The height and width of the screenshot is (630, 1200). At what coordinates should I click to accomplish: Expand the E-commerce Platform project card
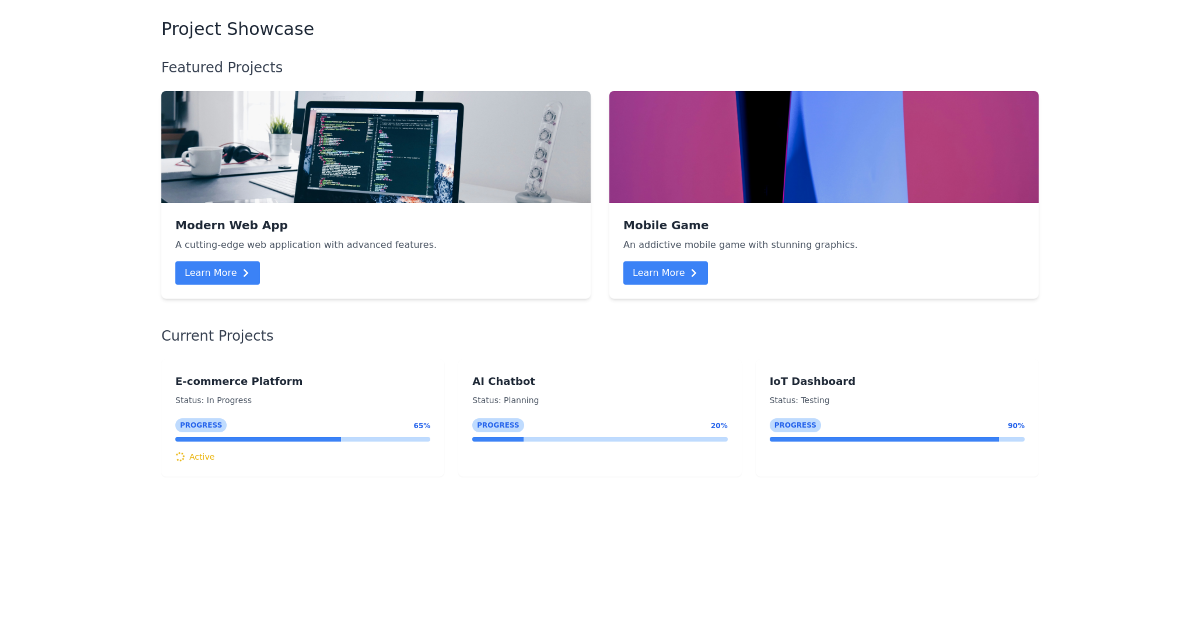302,418
